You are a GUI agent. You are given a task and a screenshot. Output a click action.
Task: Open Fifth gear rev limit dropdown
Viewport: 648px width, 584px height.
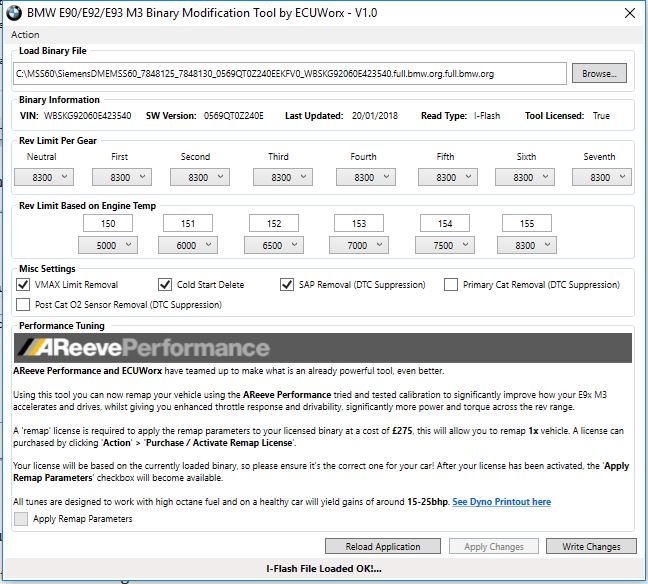click(448, 177)
